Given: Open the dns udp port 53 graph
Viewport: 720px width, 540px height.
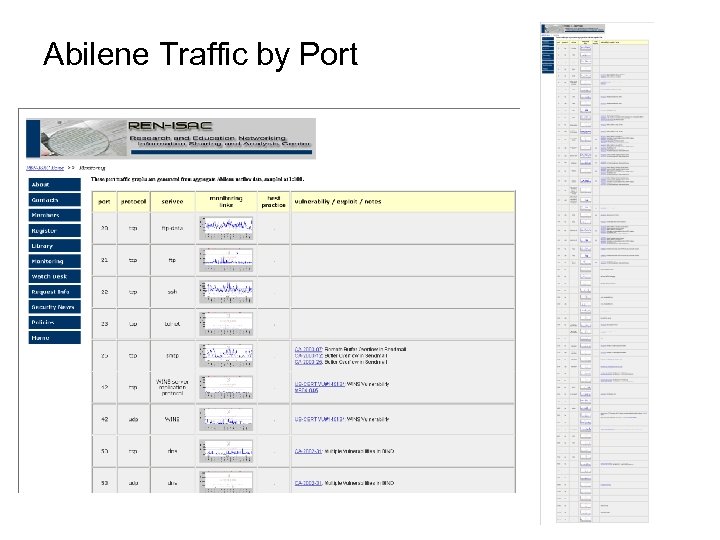Looking at the screenshot, I should tap(226, 482).
